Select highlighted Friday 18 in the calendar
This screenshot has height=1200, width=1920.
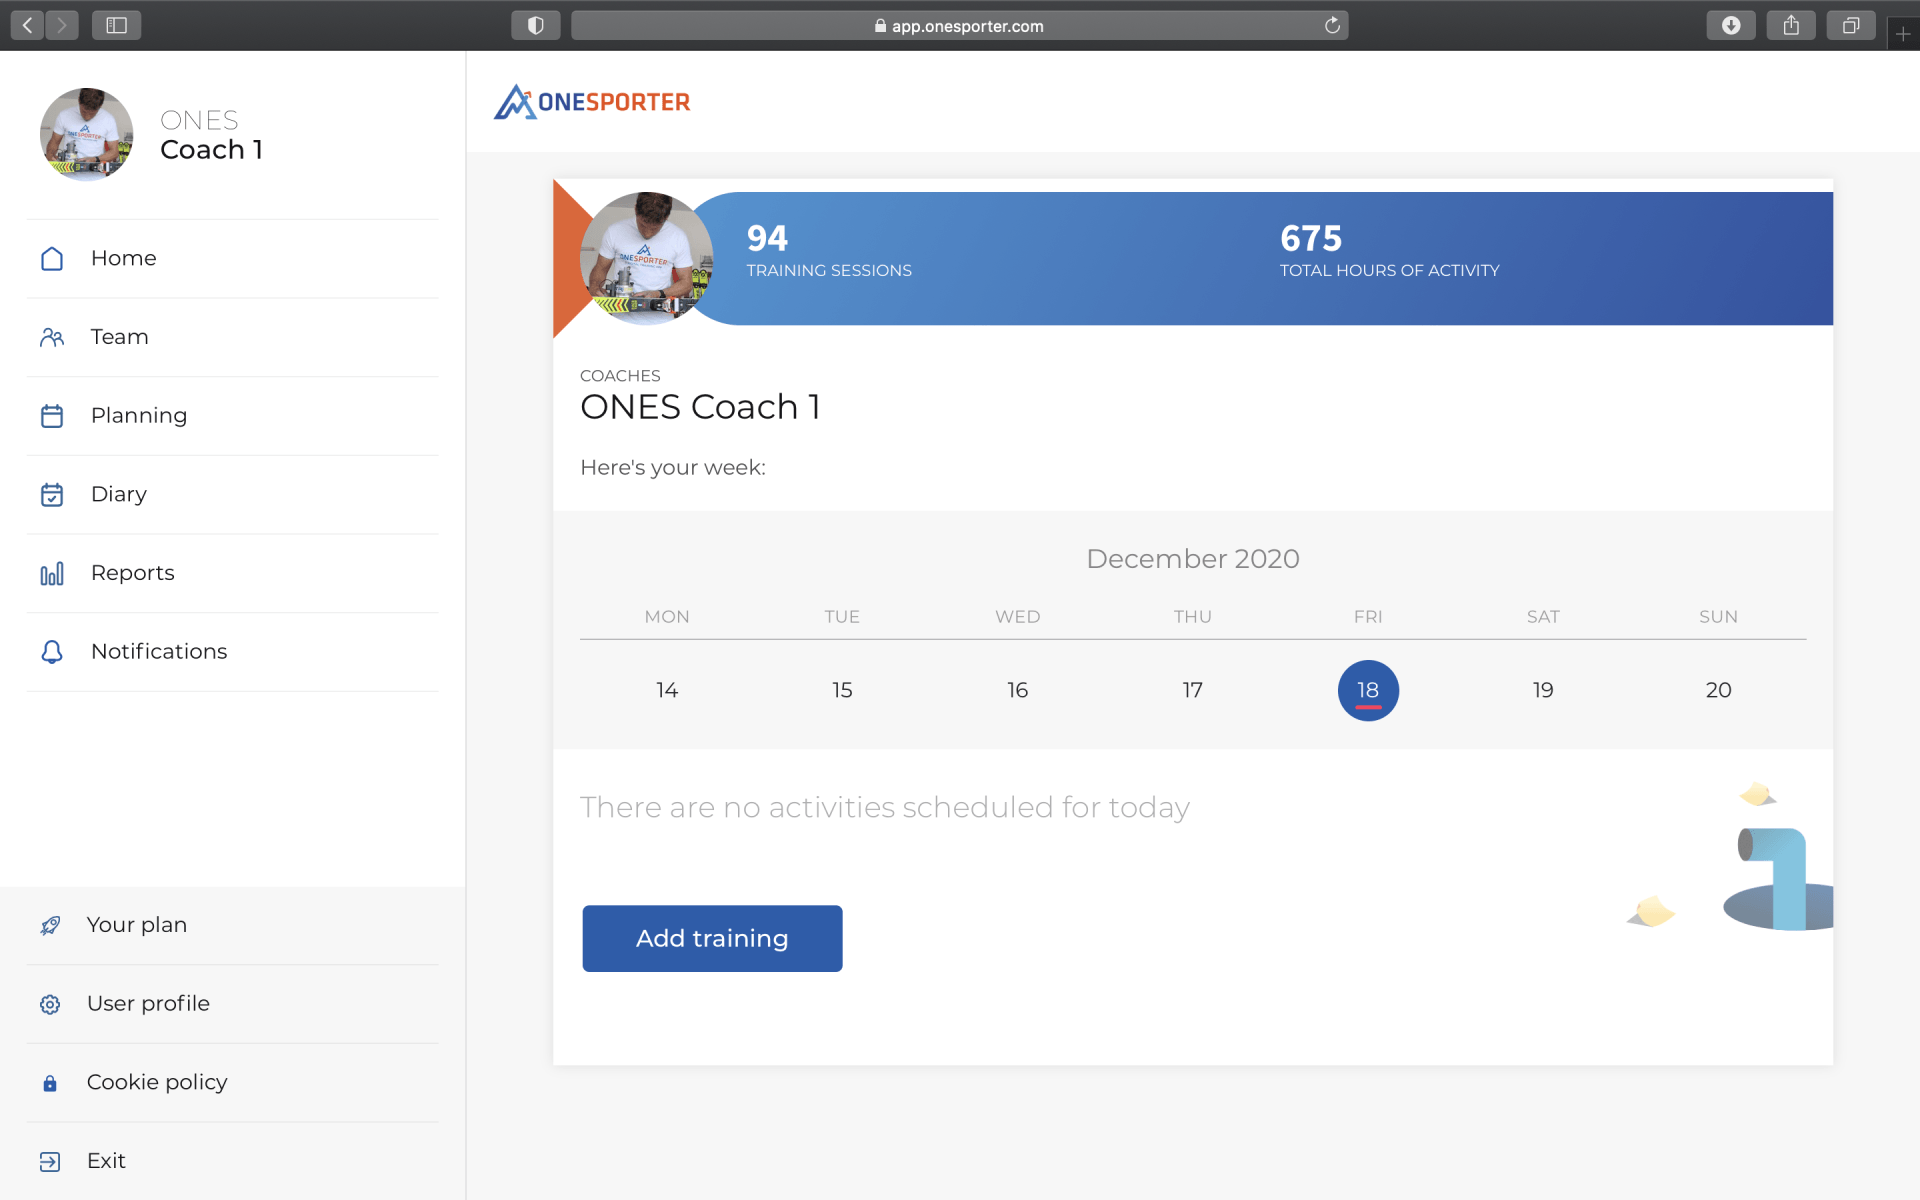point(1368,690)
